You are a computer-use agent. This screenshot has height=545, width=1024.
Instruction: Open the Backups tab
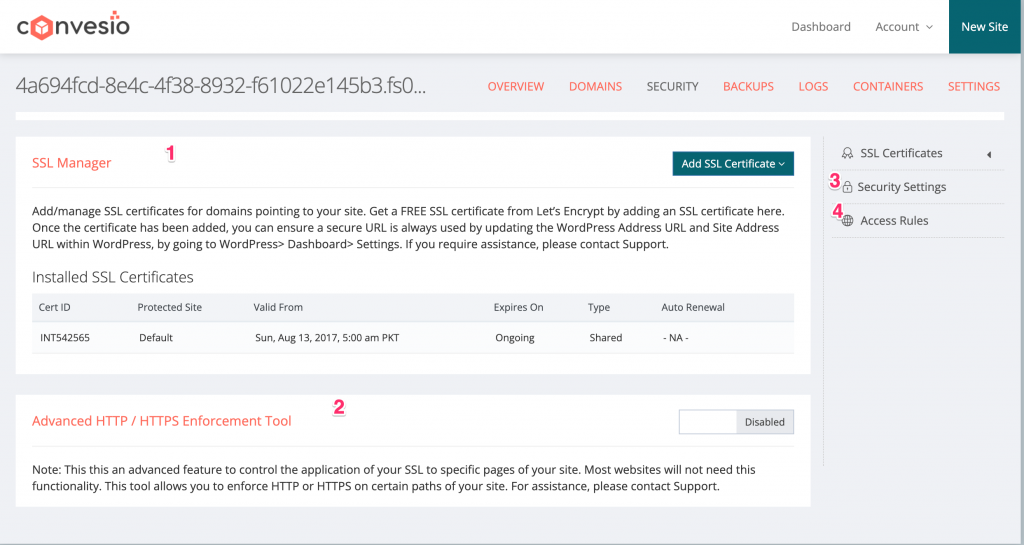click(748, 86)
